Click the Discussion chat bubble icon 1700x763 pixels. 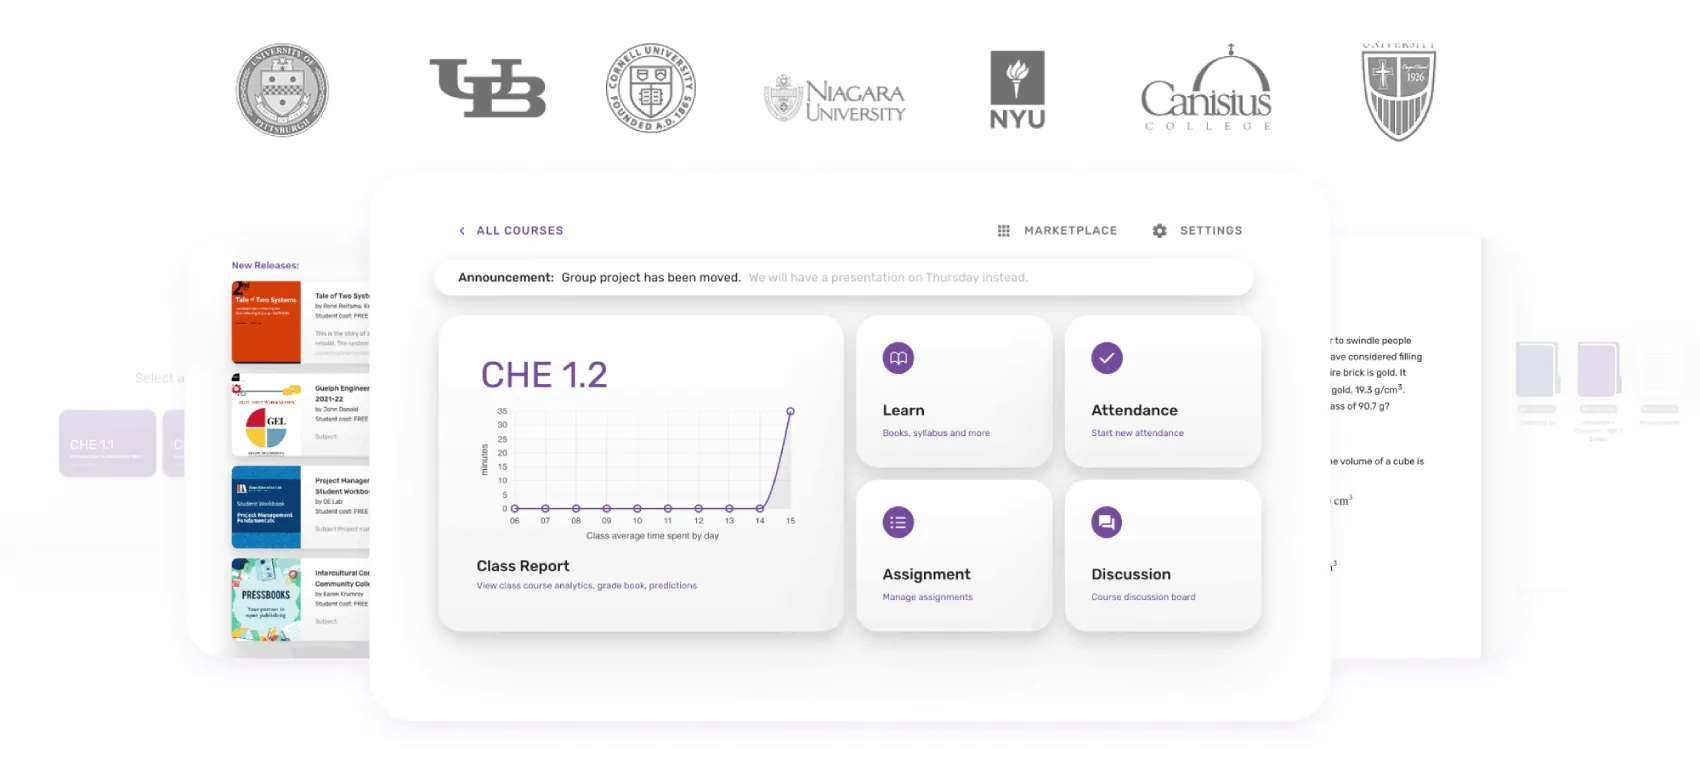(1107, 522)
